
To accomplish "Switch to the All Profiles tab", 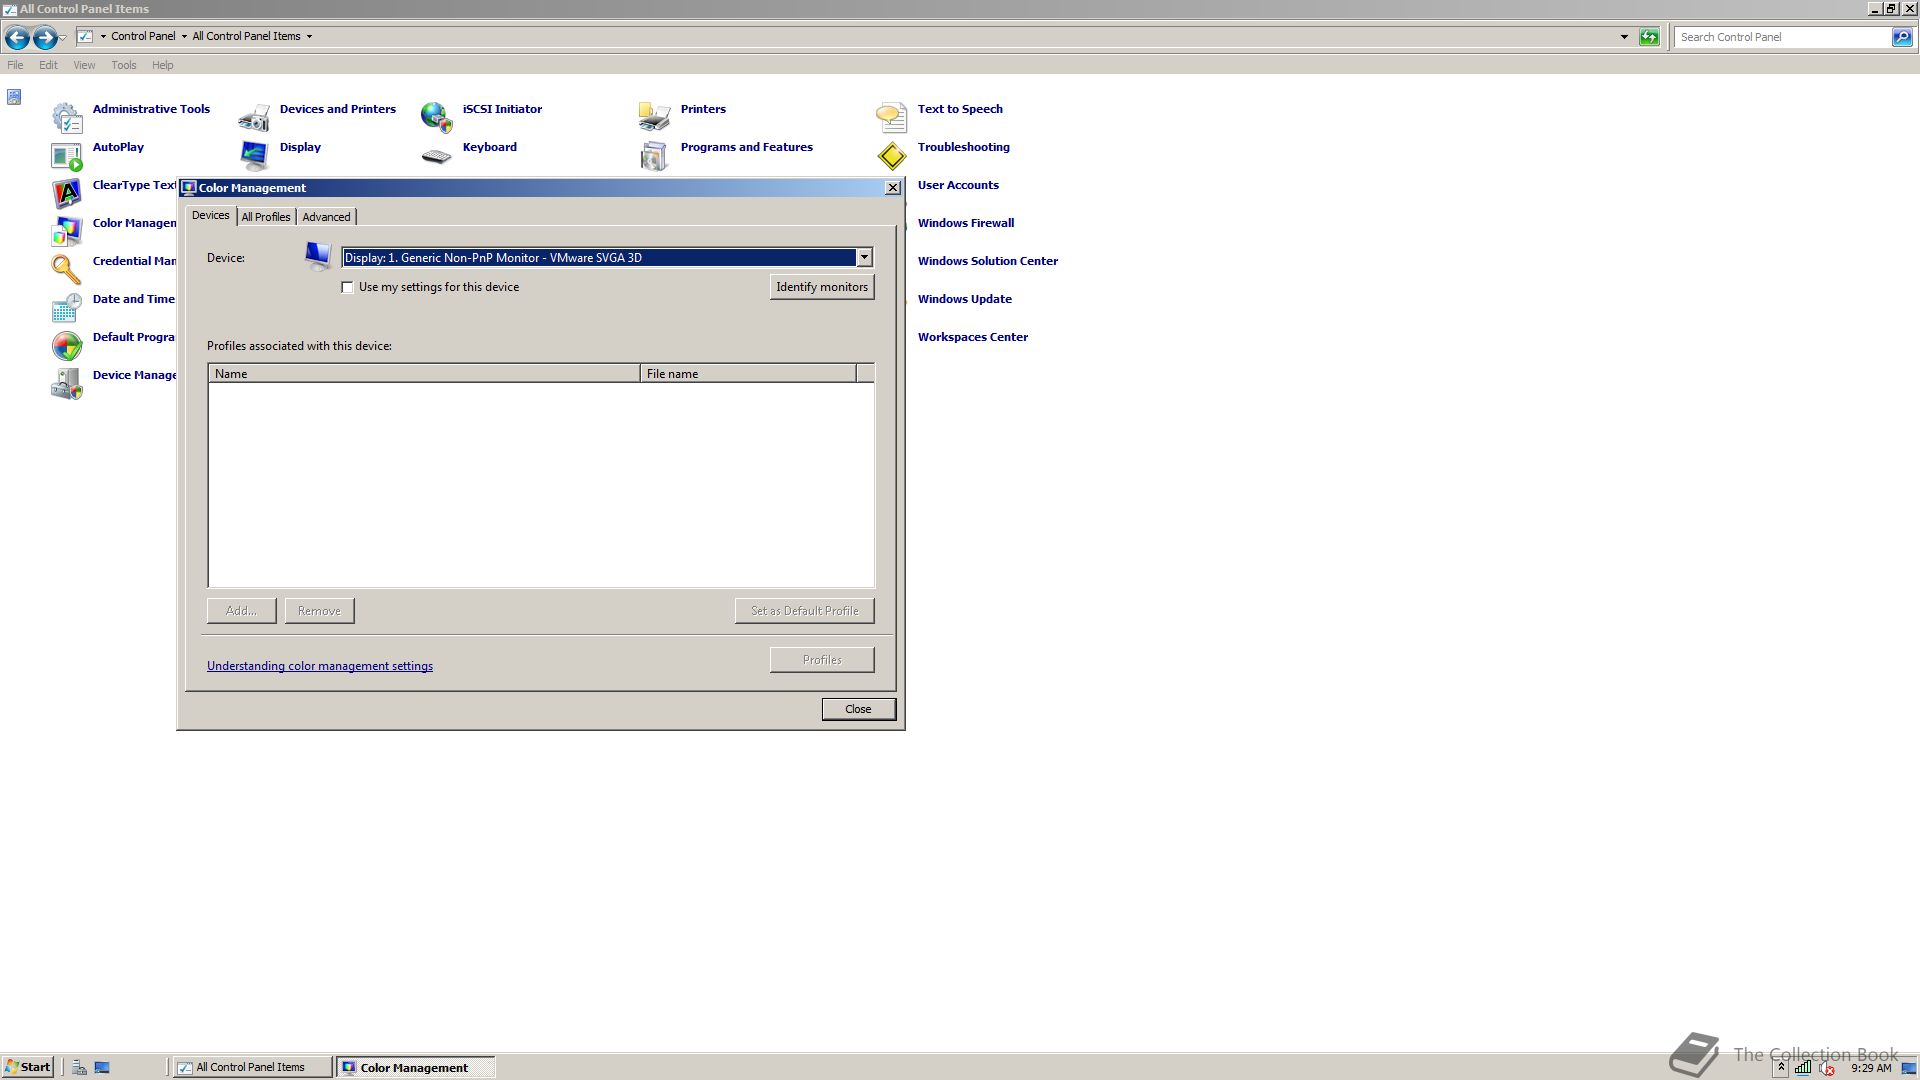I will [x=266, y=217].
